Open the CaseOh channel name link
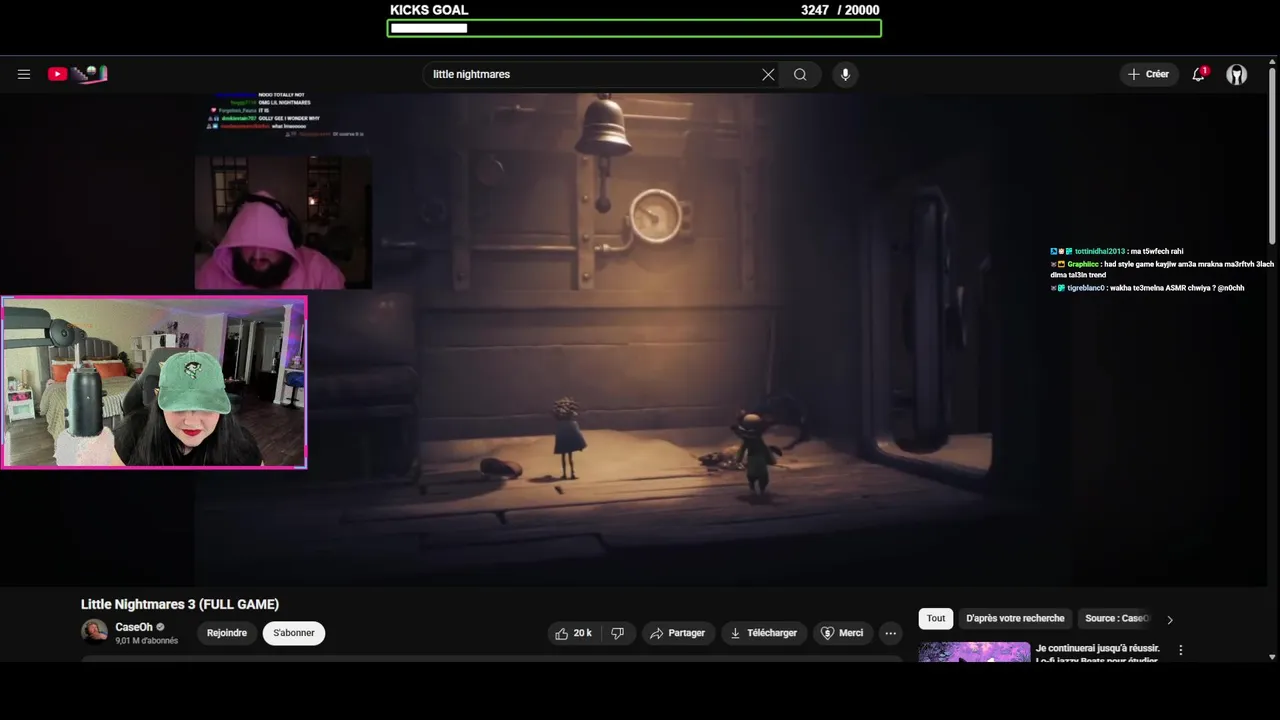 [134, 627]
